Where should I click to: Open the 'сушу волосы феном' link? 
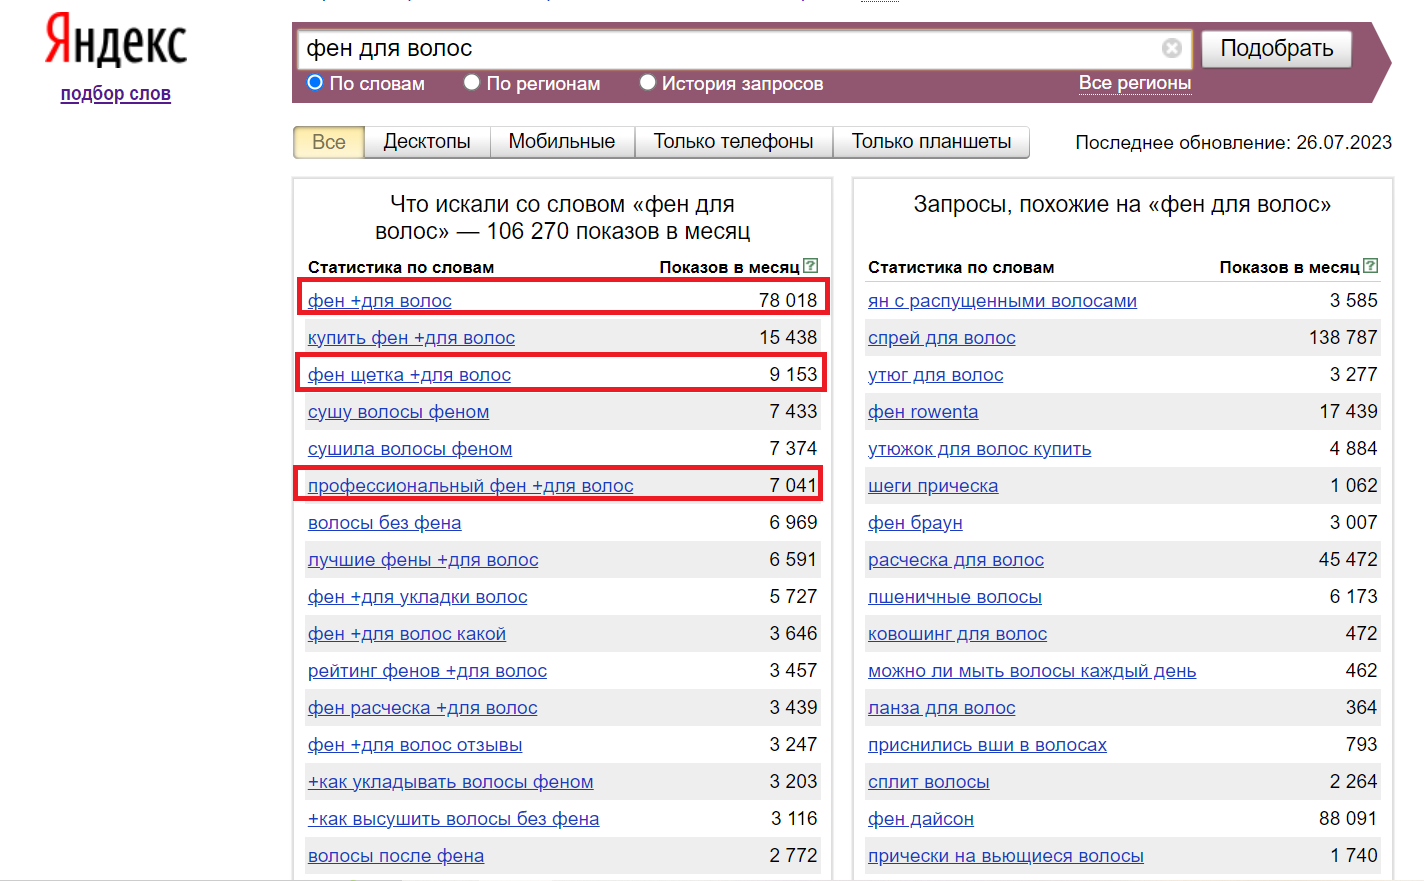(x=399, y=412)
